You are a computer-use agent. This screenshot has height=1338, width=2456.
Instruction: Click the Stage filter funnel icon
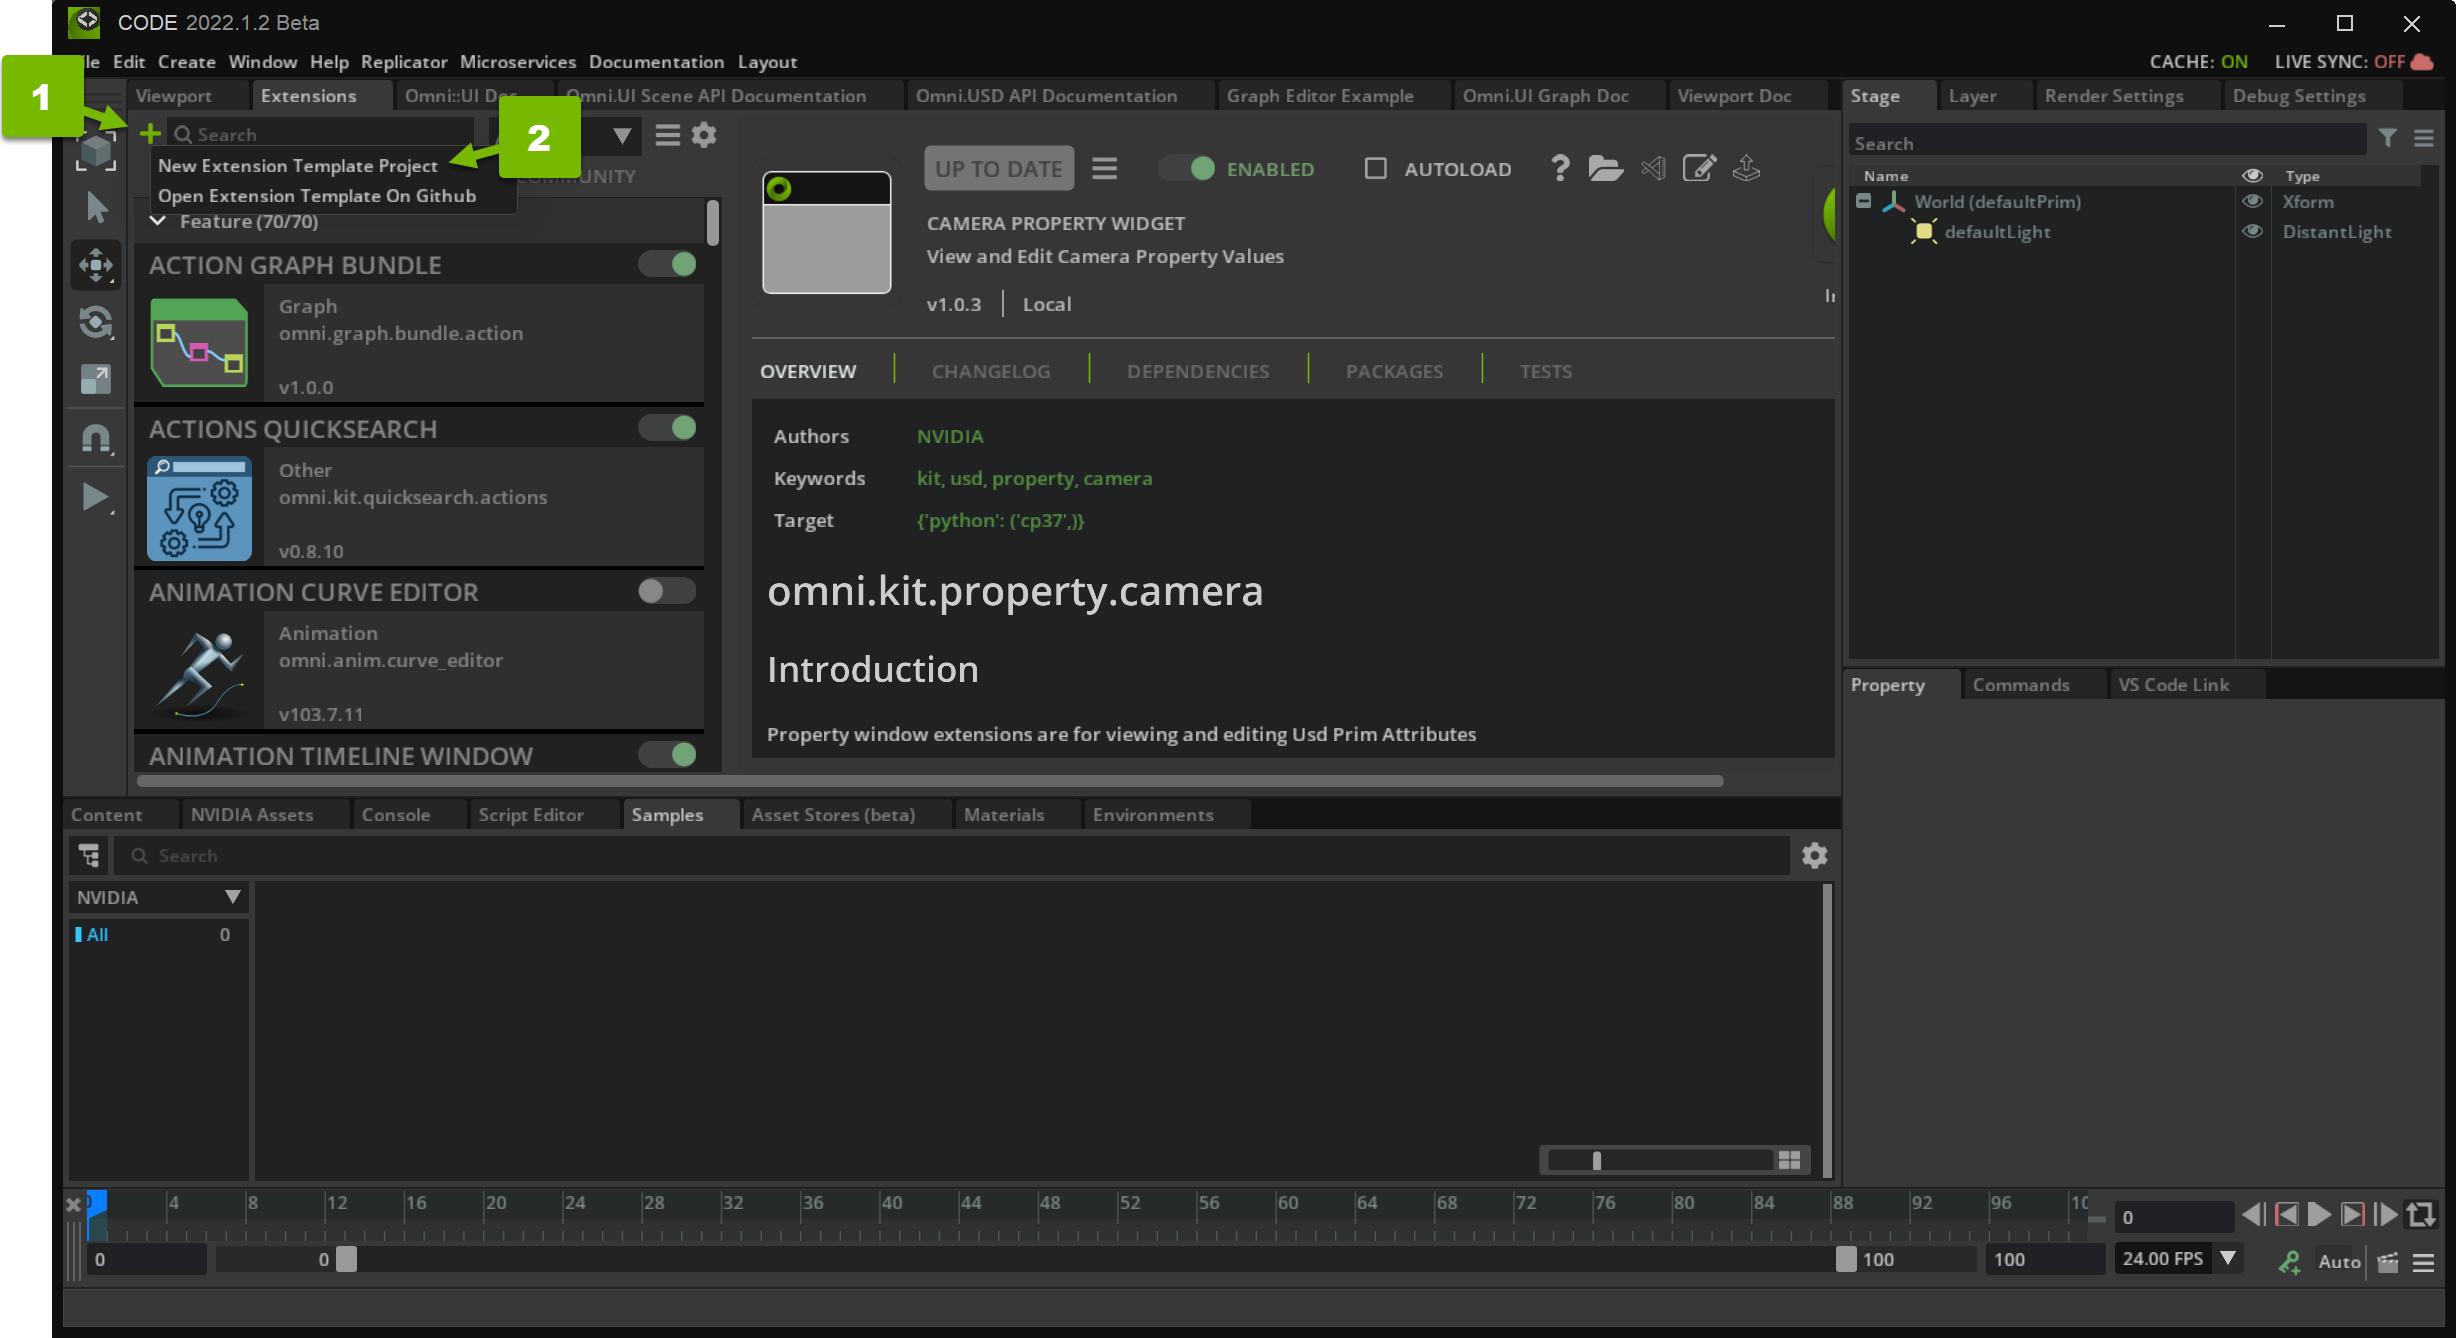2388,139
